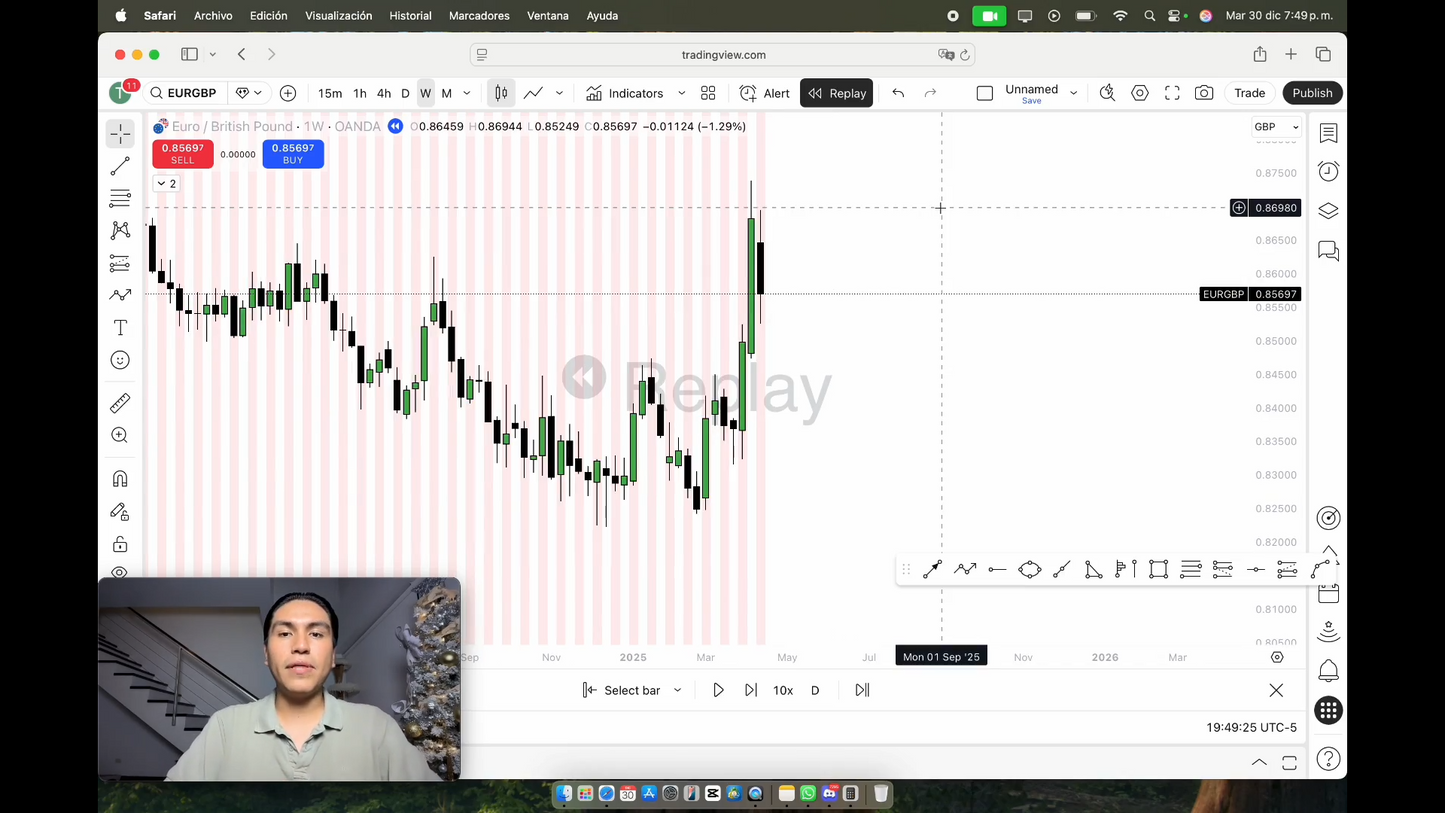Open the Marcadores menu
The width and height of the screenshot is (1445, 813).
479,16
